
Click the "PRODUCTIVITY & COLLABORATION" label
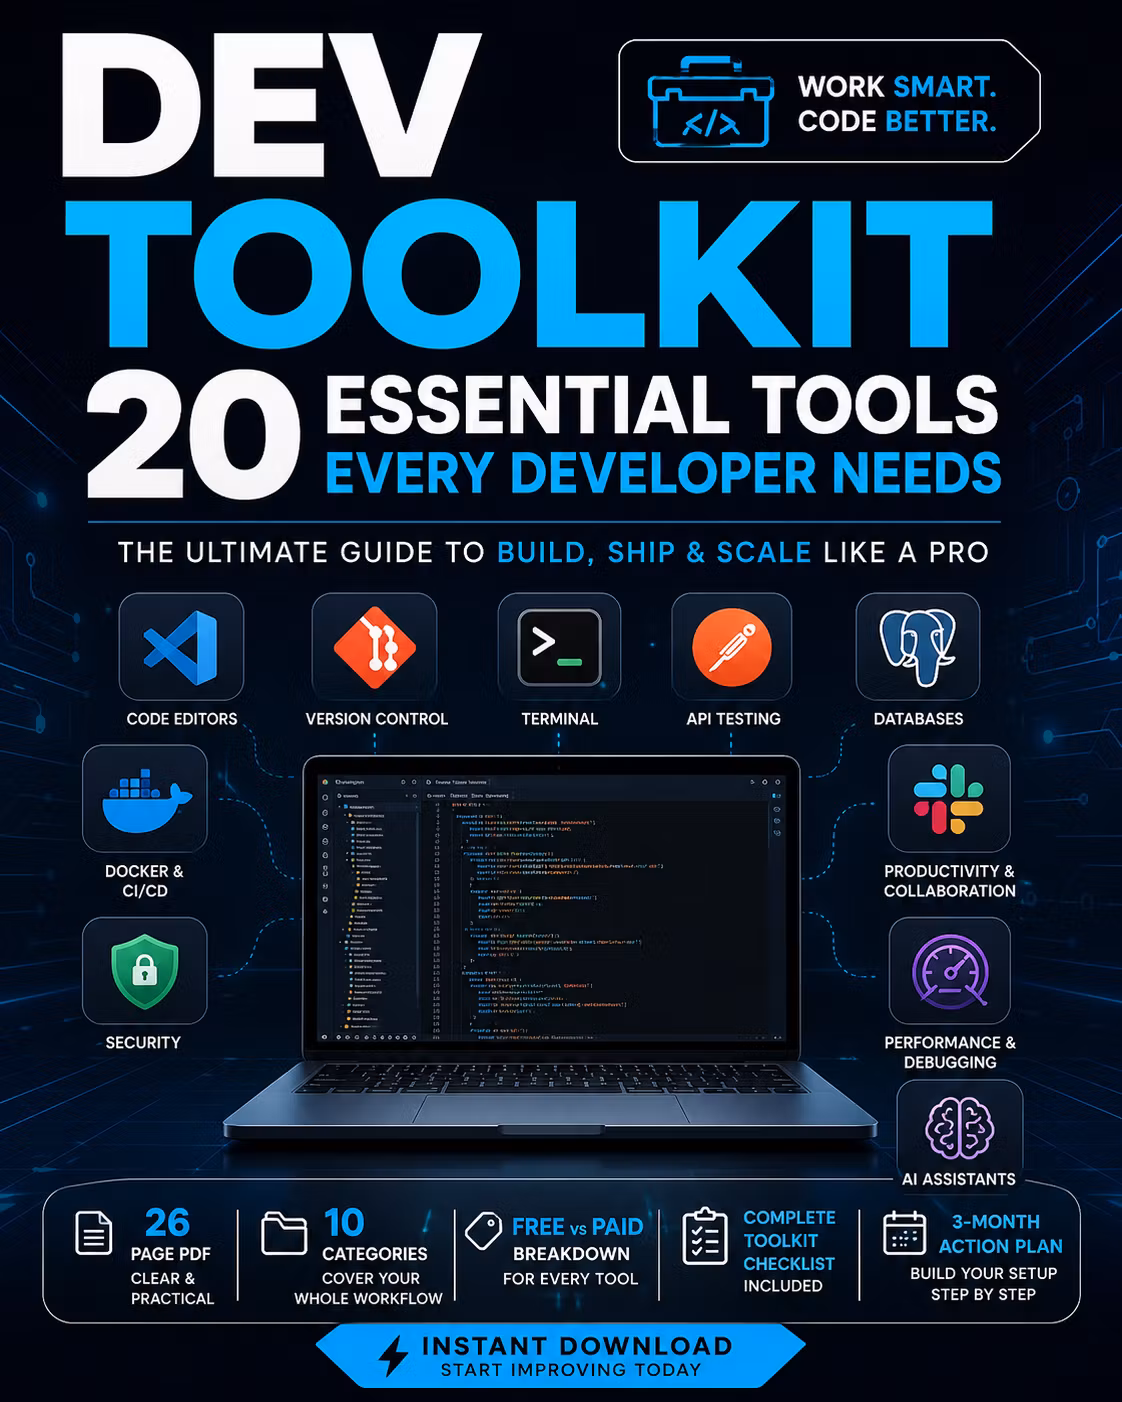(x=950, y=881)
